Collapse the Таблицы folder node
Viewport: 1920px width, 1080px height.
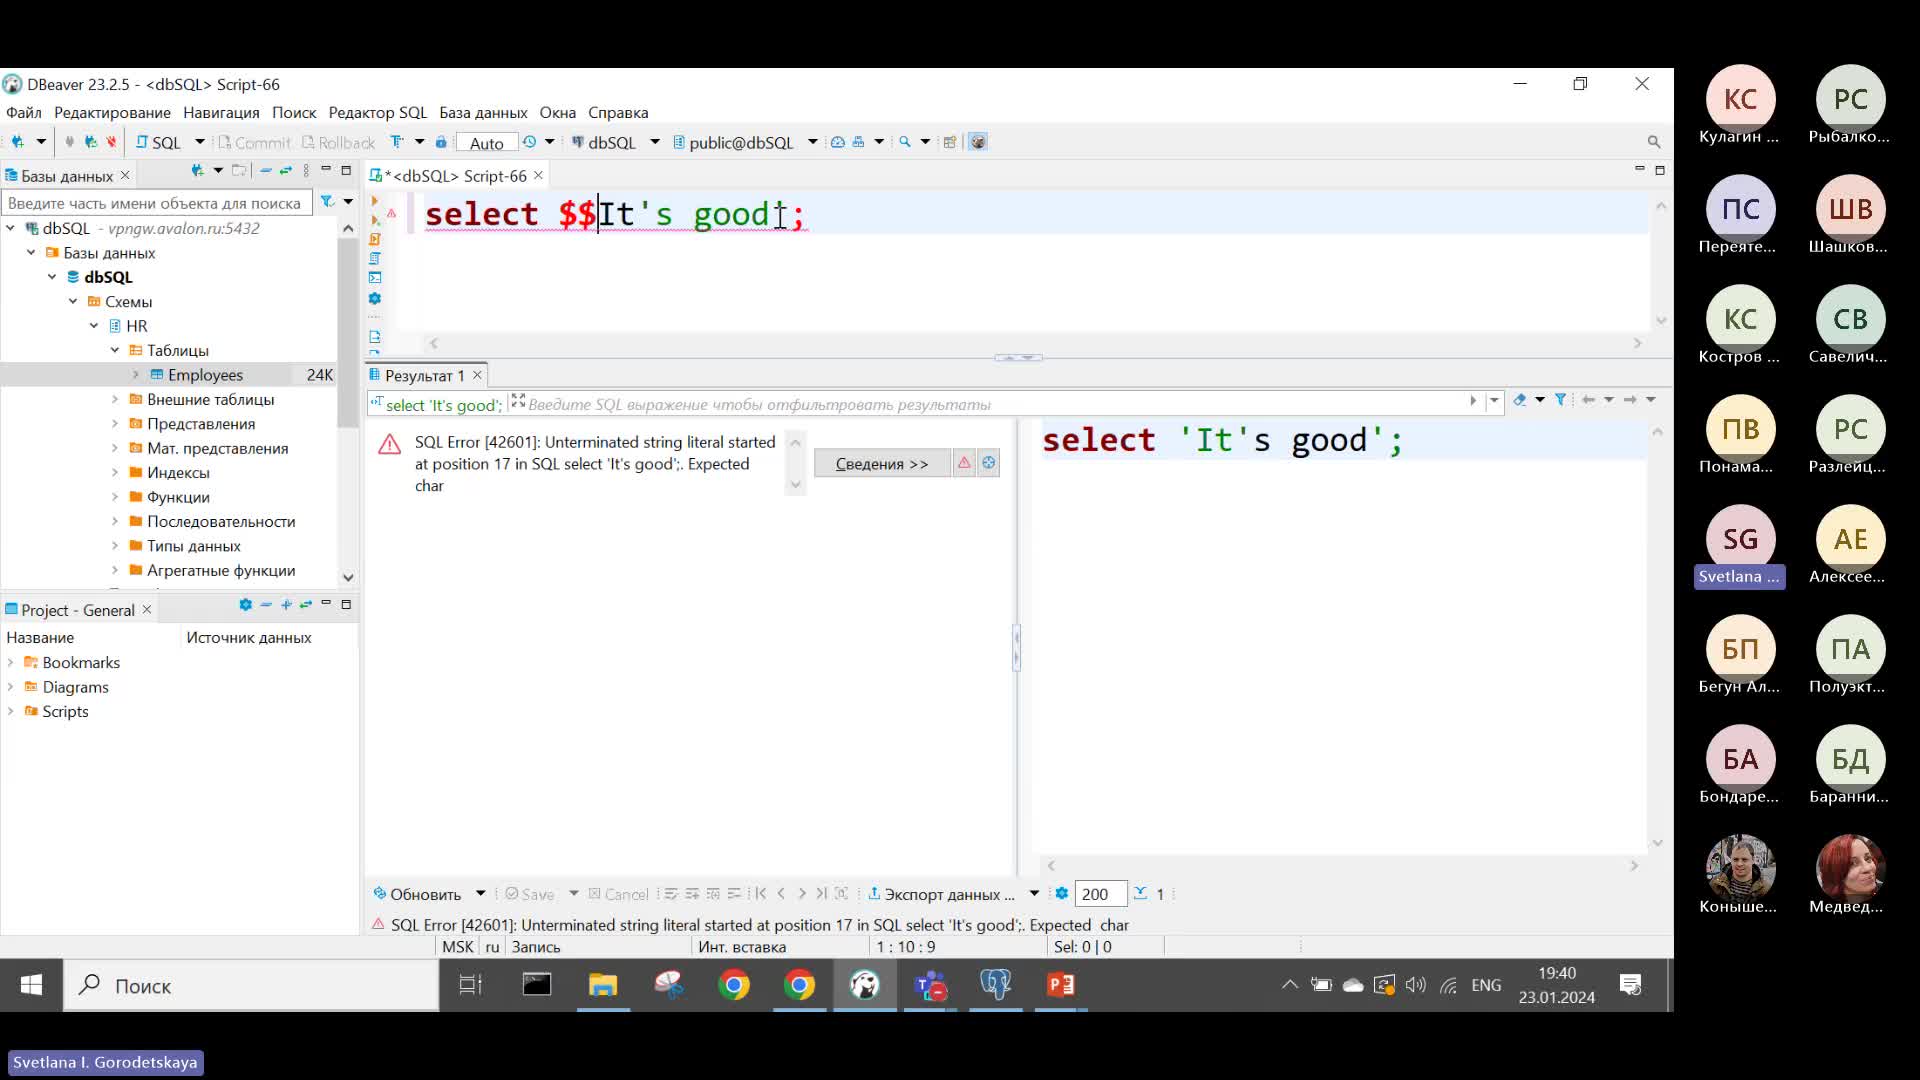coord(115,350)
